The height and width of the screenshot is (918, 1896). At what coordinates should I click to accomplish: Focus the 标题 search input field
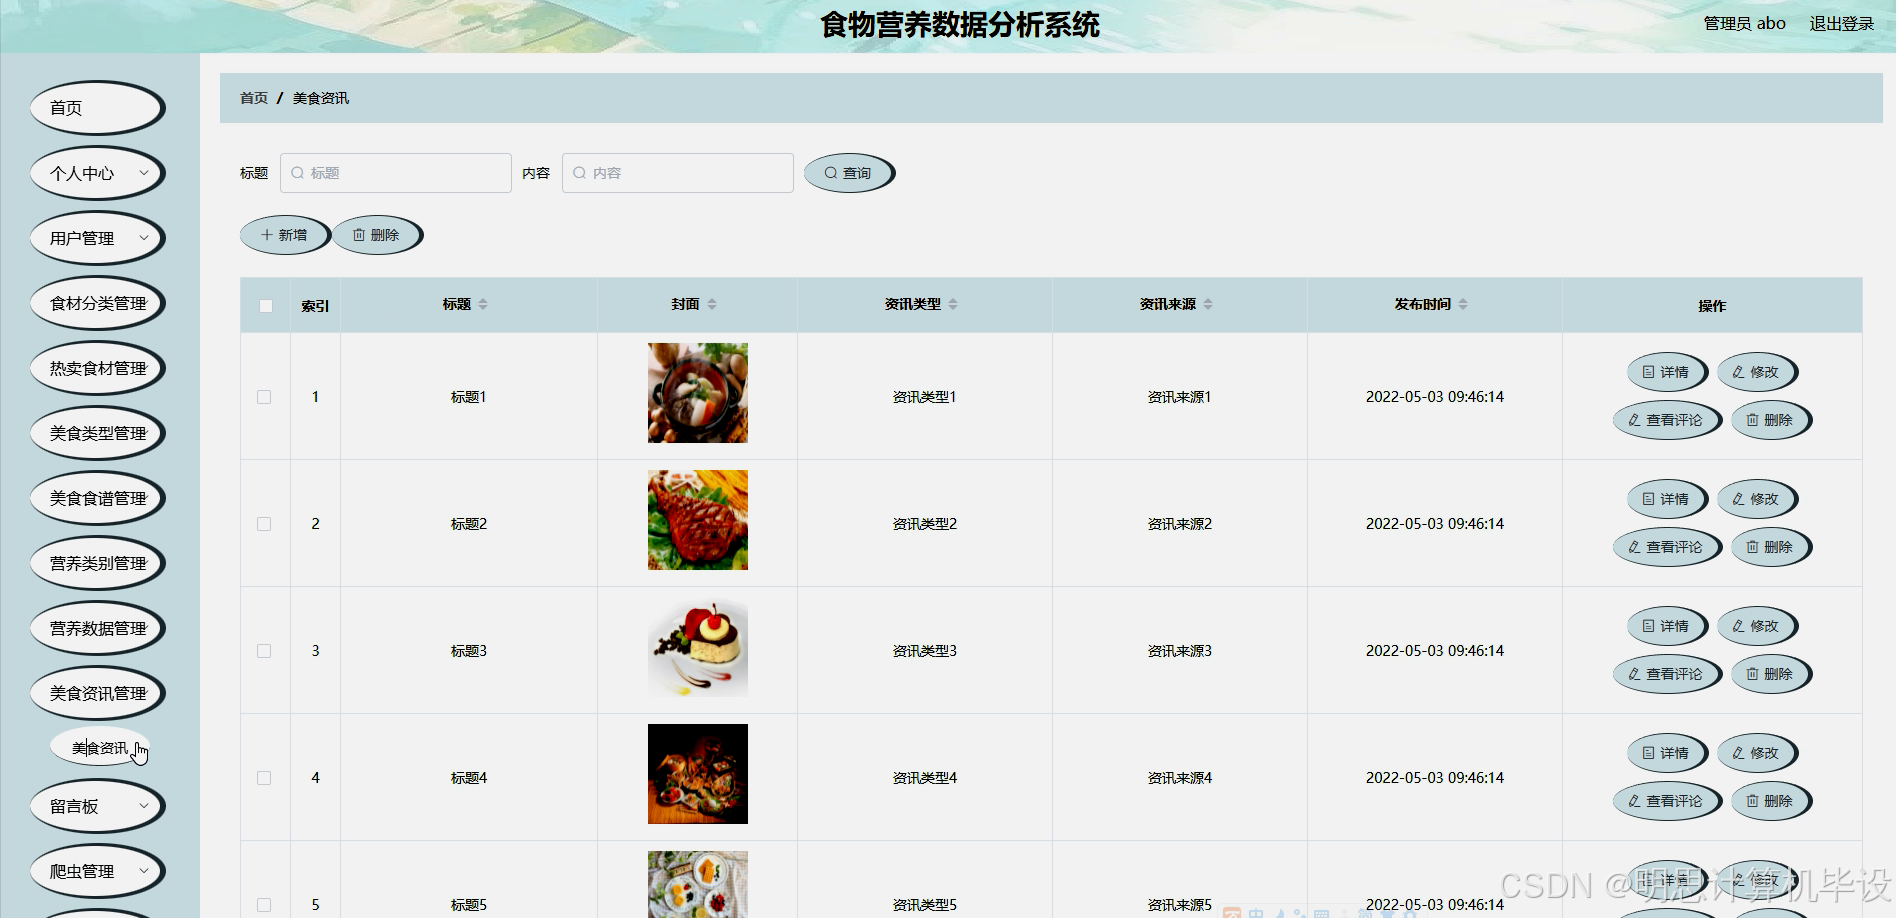pyautogui.click(x=396, y=173)
